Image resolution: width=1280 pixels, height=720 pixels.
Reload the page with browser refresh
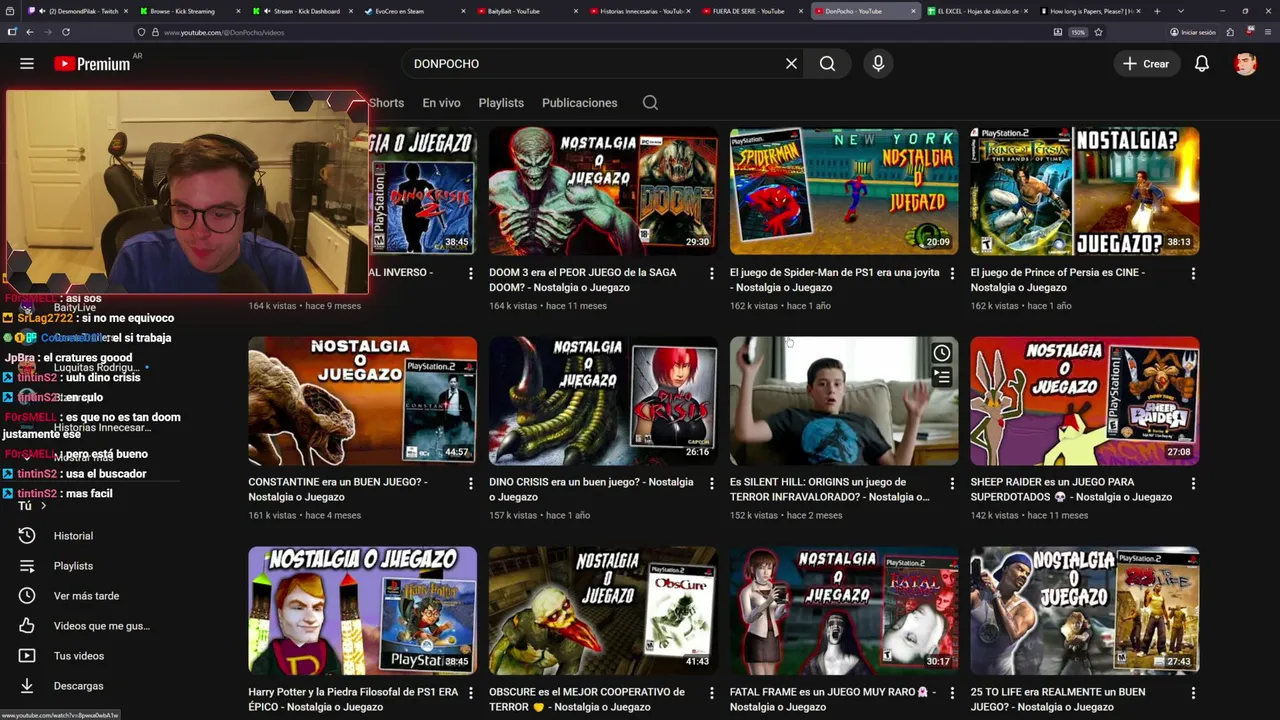click(x=66, y=32)
